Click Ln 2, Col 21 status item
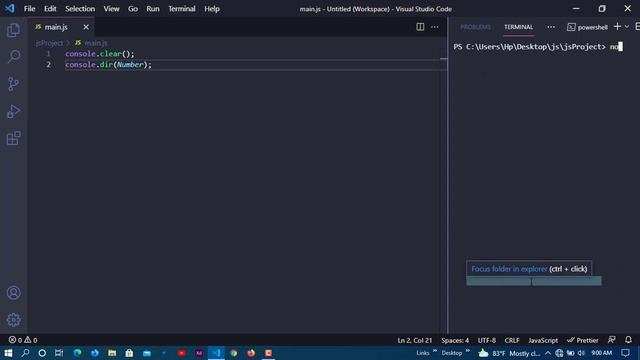 coord(415,340)
